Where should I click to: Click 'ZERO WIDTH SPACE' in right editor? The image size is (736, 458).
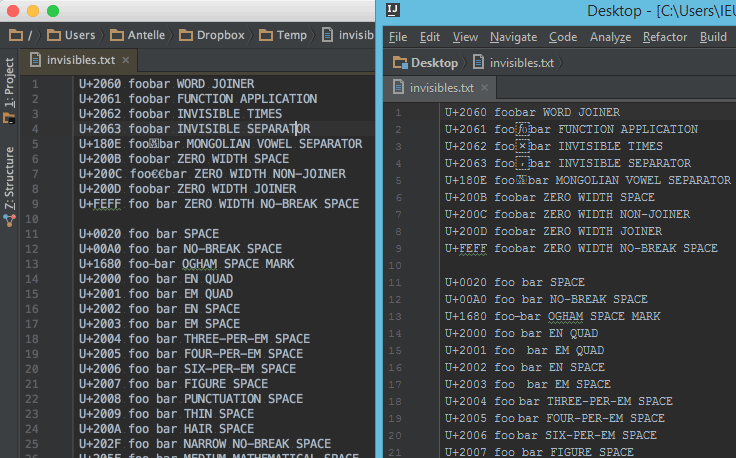(599, 198)
